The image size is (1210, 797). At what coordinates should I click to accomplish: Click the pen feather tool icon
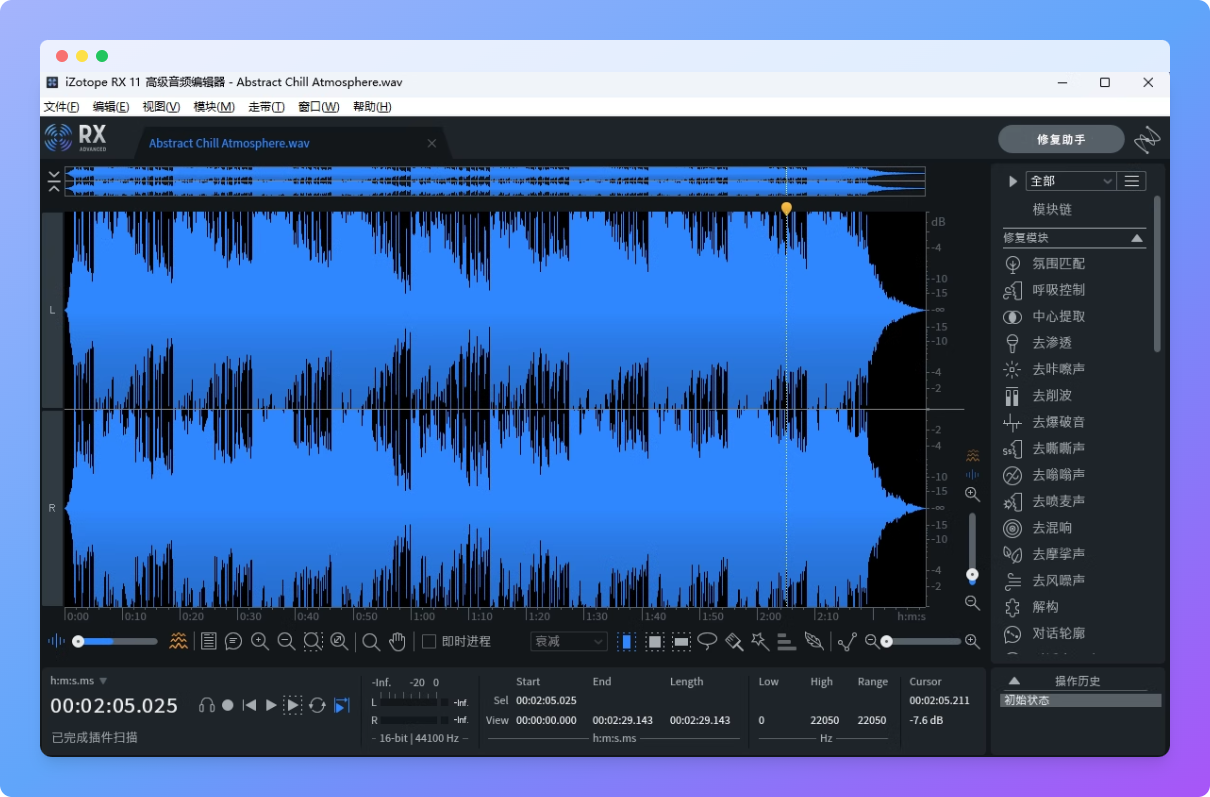coord(814,641)
